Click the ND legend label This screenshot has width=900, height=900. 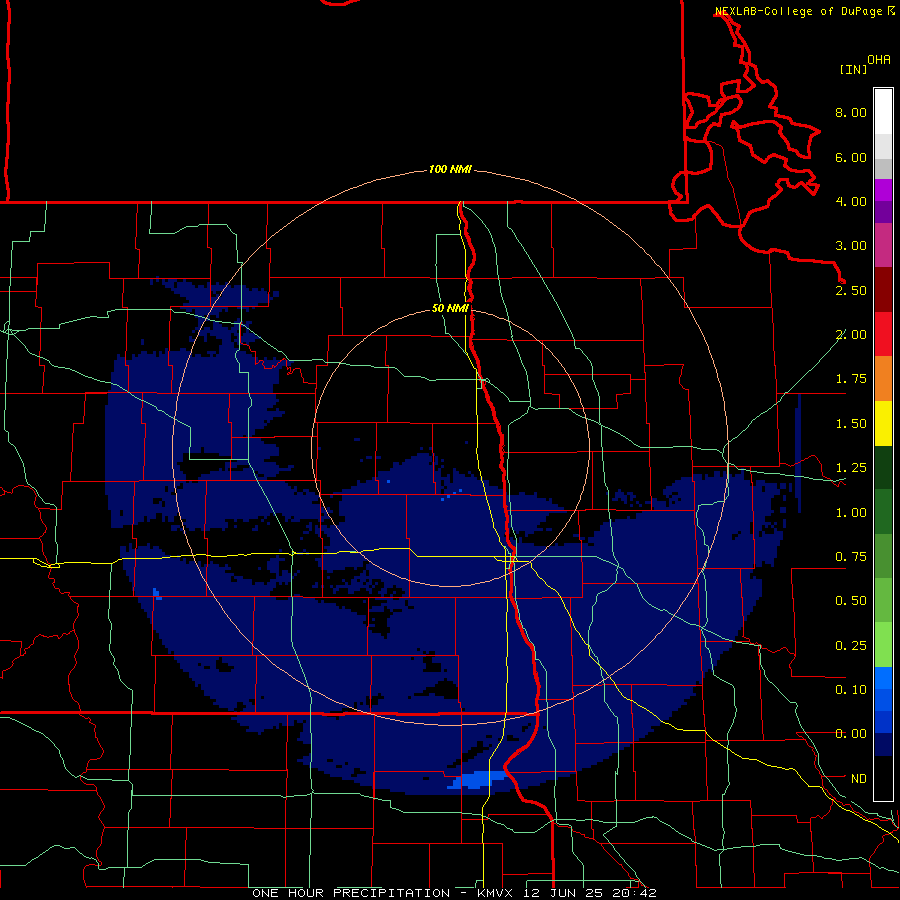click(859, 779)
